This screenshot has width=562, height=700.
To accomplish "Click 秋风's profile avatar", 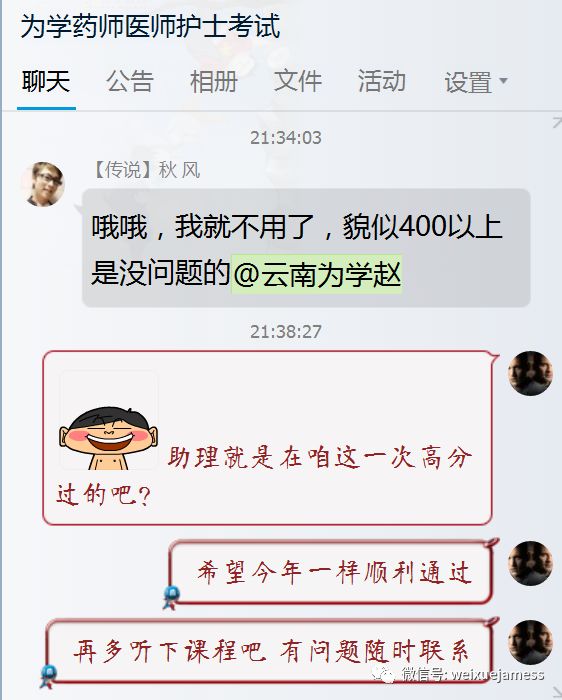I will [43, 184].
